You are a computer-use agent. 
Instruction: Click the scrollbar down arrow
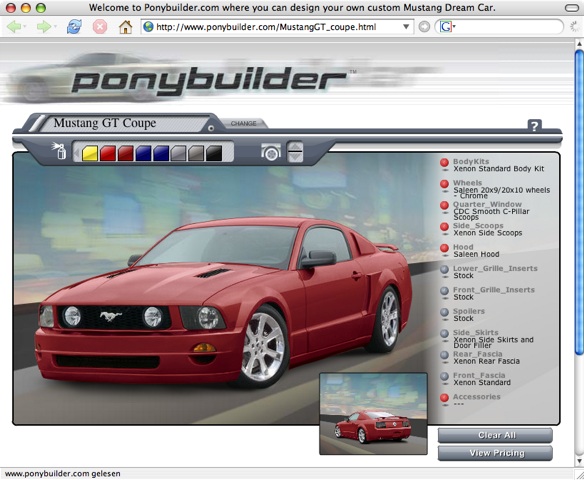click(x=579, y=462)
